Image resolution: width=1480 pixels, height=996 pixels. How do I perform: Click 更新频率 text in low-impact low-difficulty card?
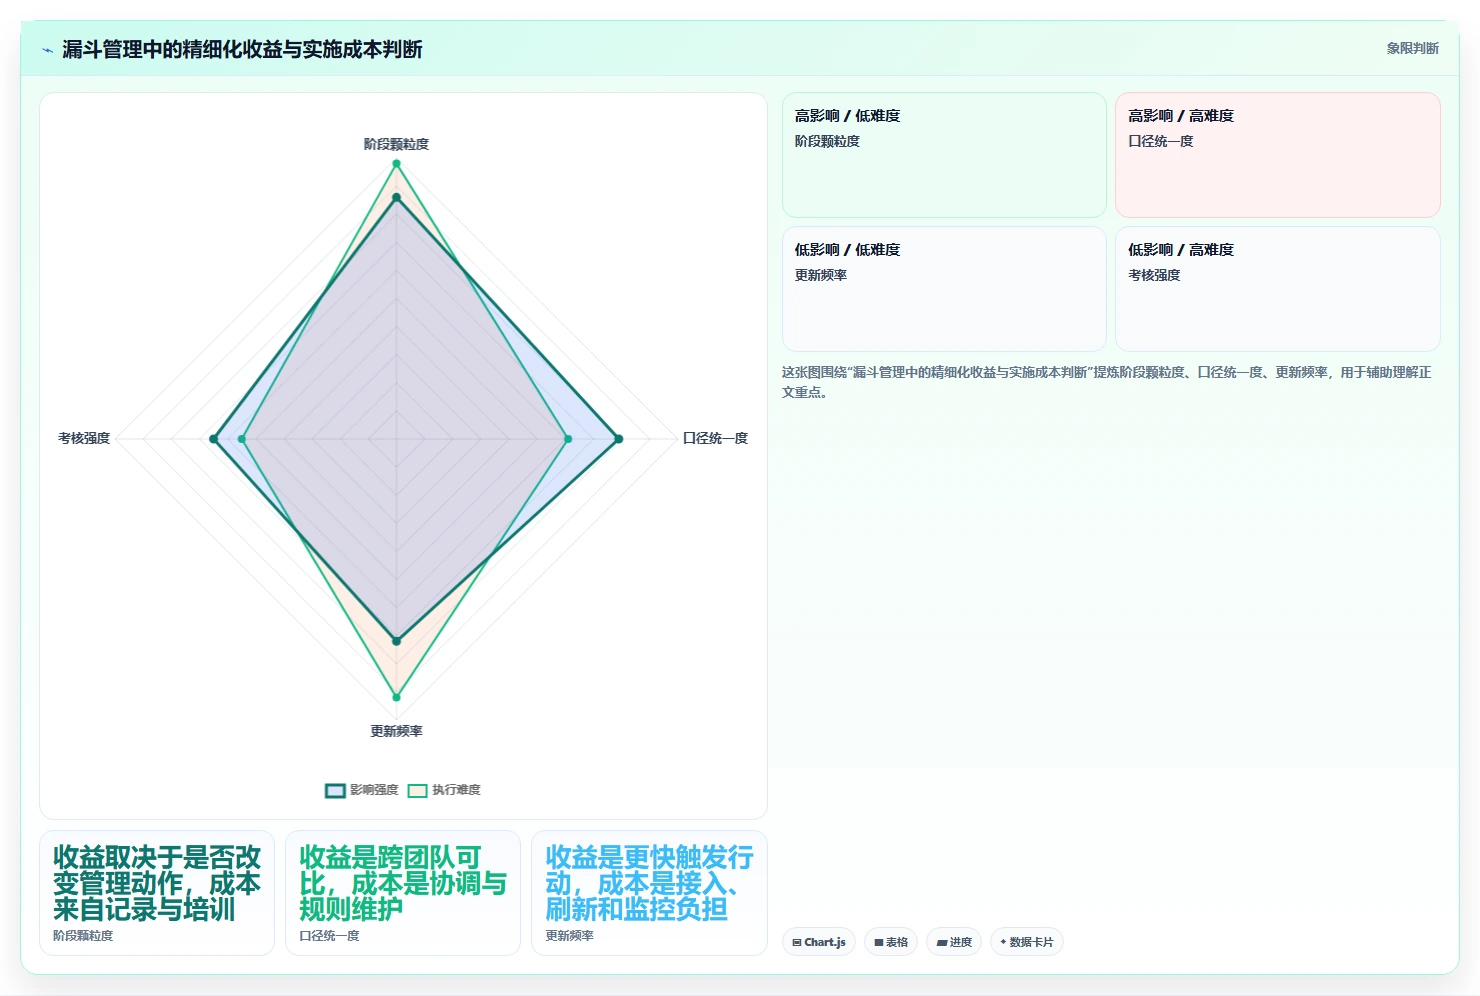(820, 275)
